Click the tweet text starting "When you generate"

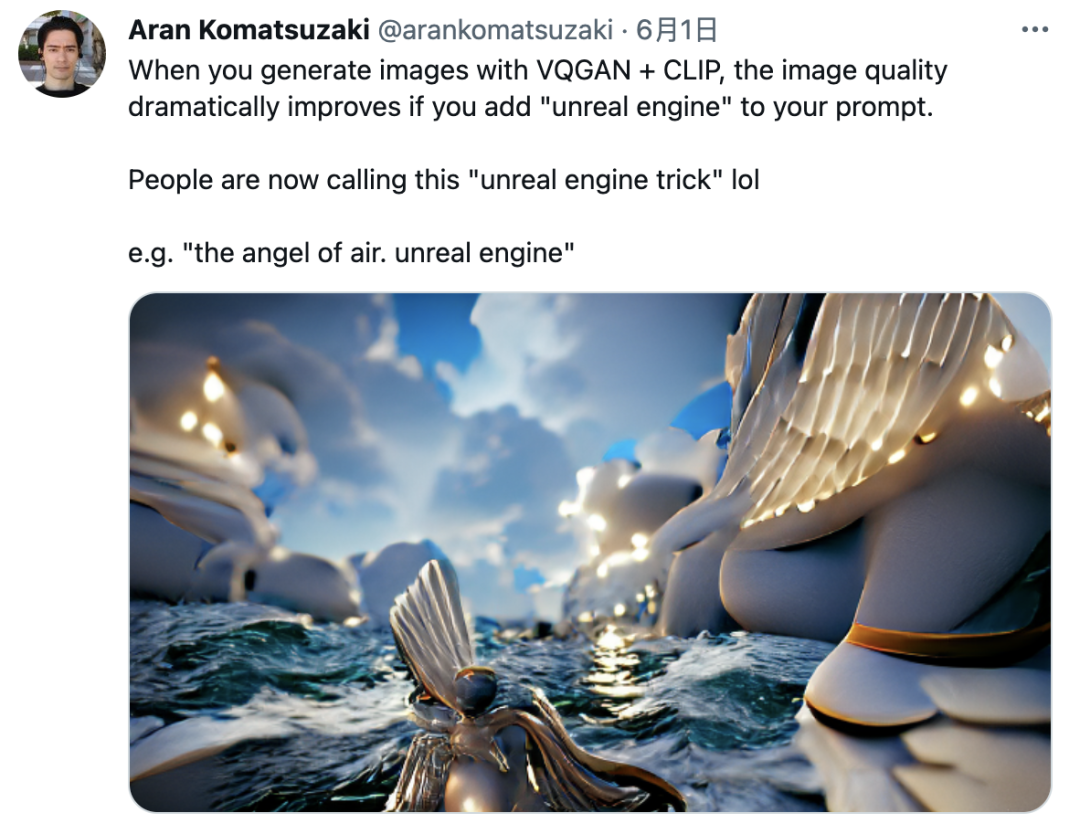point(537,89)
